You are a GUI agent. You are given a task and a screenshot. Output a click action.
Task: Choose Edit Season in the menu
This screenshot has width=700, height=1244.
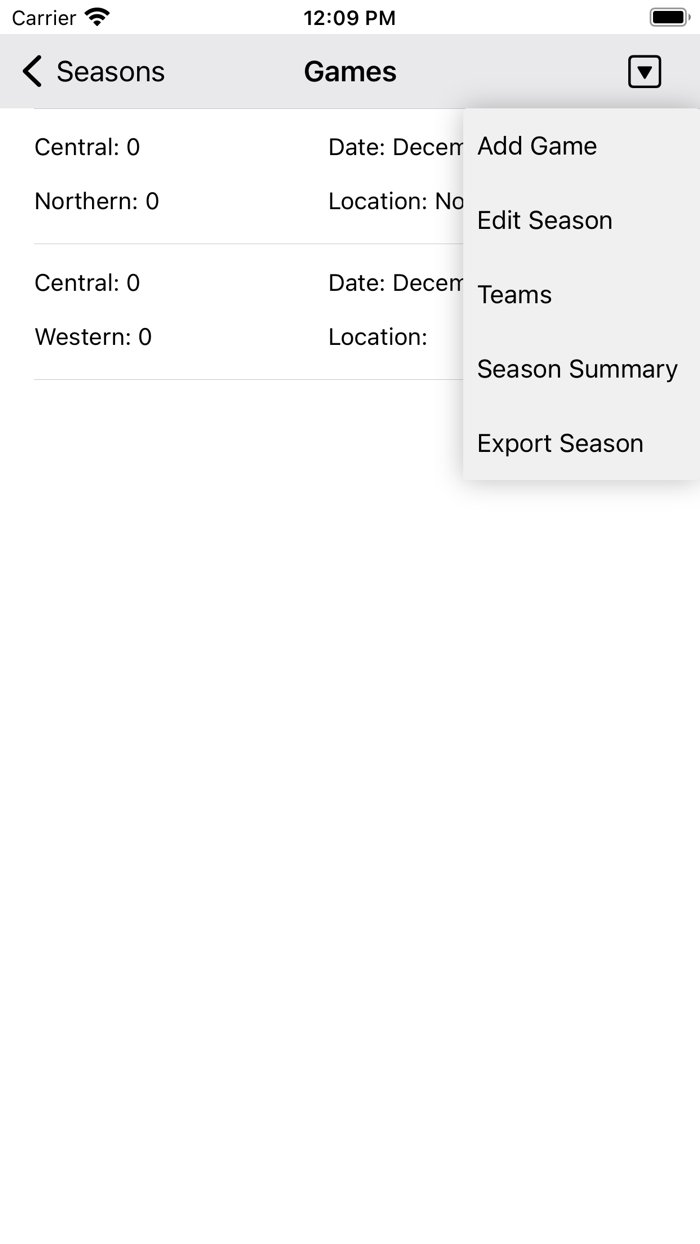pyautogui.click(x=545, y=220)
